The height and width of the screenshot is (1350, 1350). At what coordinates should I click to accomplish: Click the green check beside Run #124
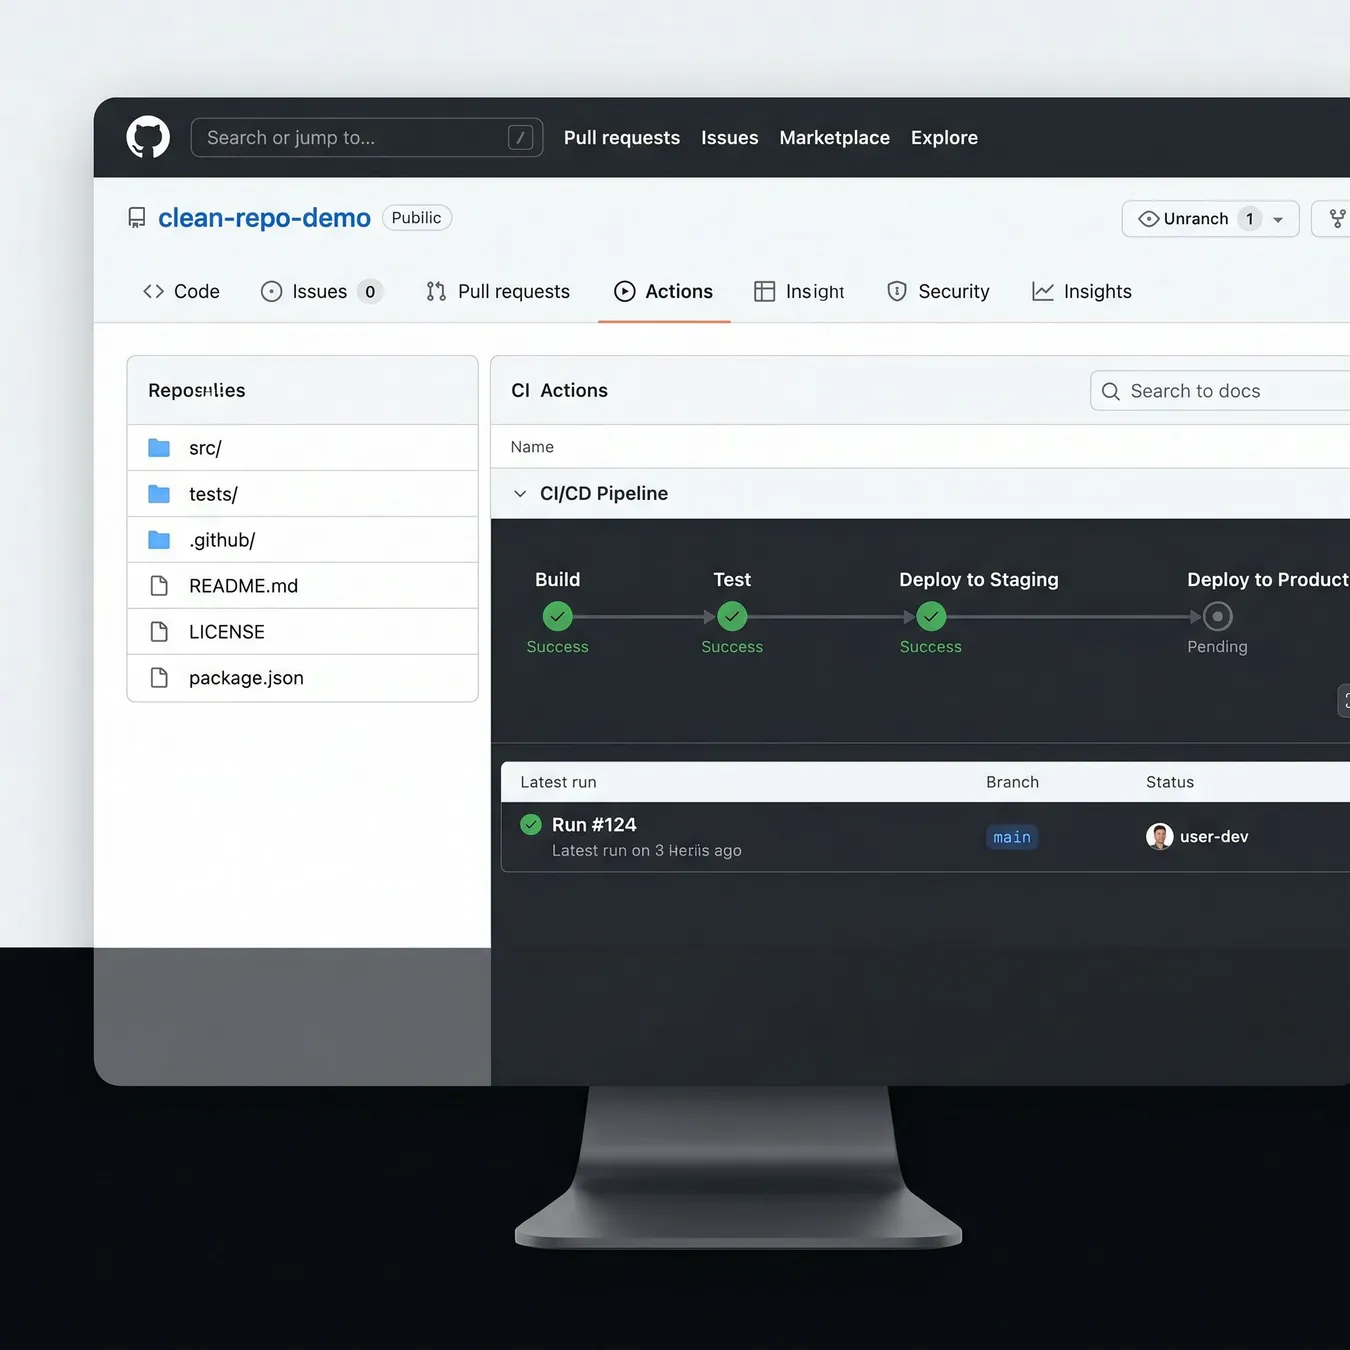531,824
